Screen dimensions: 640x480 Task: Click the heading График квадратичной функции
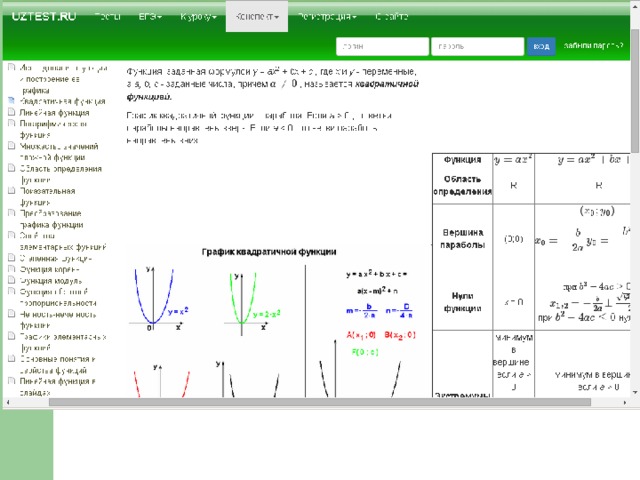(269, 252)
